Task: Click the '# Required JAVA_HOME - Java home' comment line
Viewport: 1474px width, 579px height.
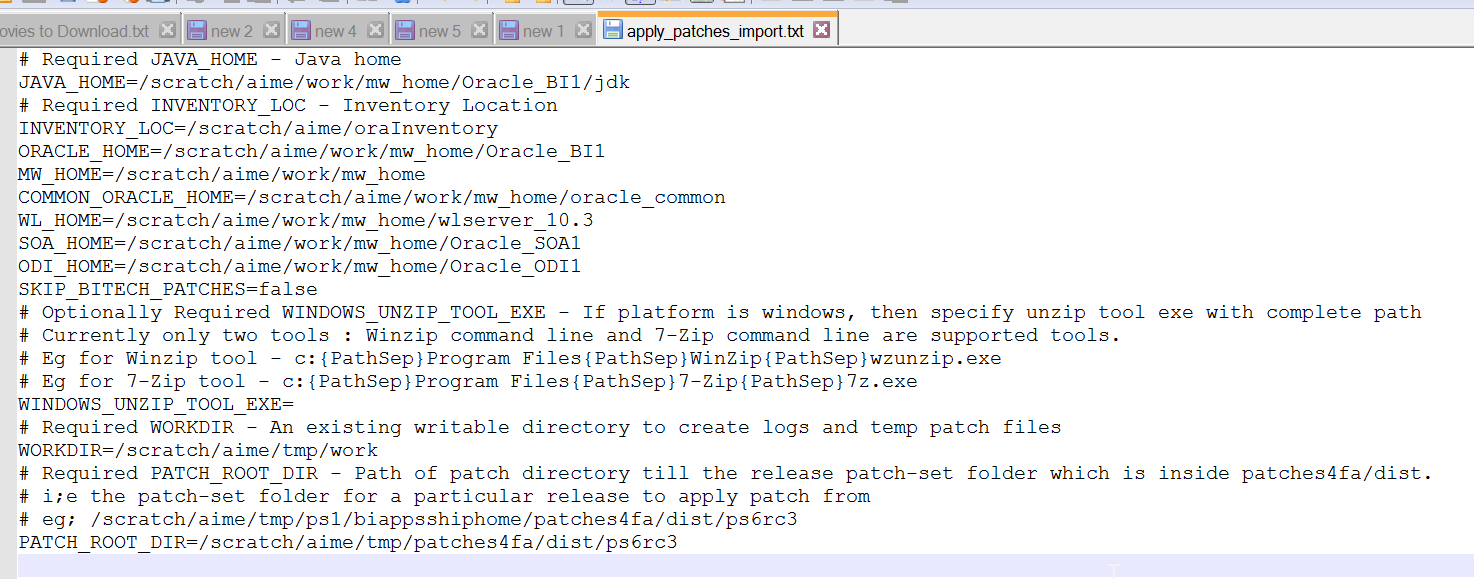Action: coord(210,59)
